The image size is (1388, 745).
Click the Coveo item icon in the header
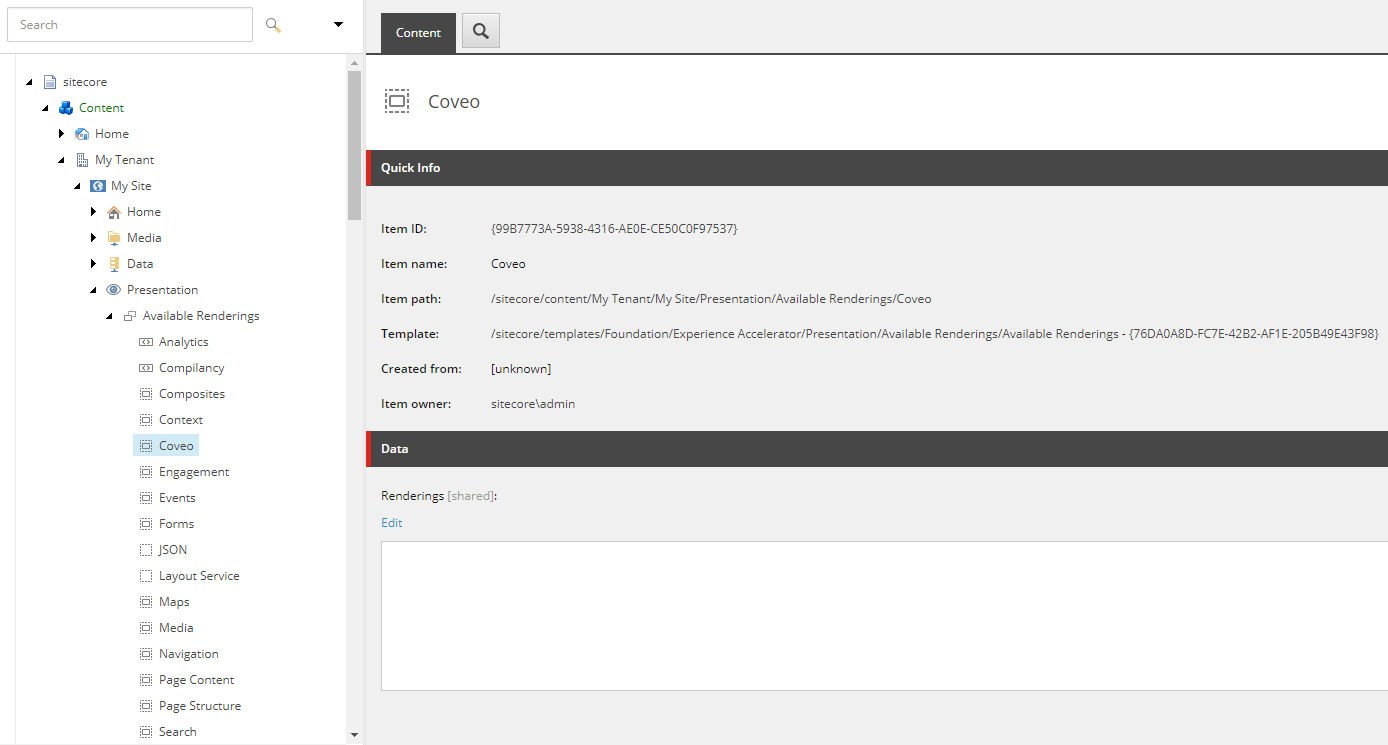click(x=397, y=101)
